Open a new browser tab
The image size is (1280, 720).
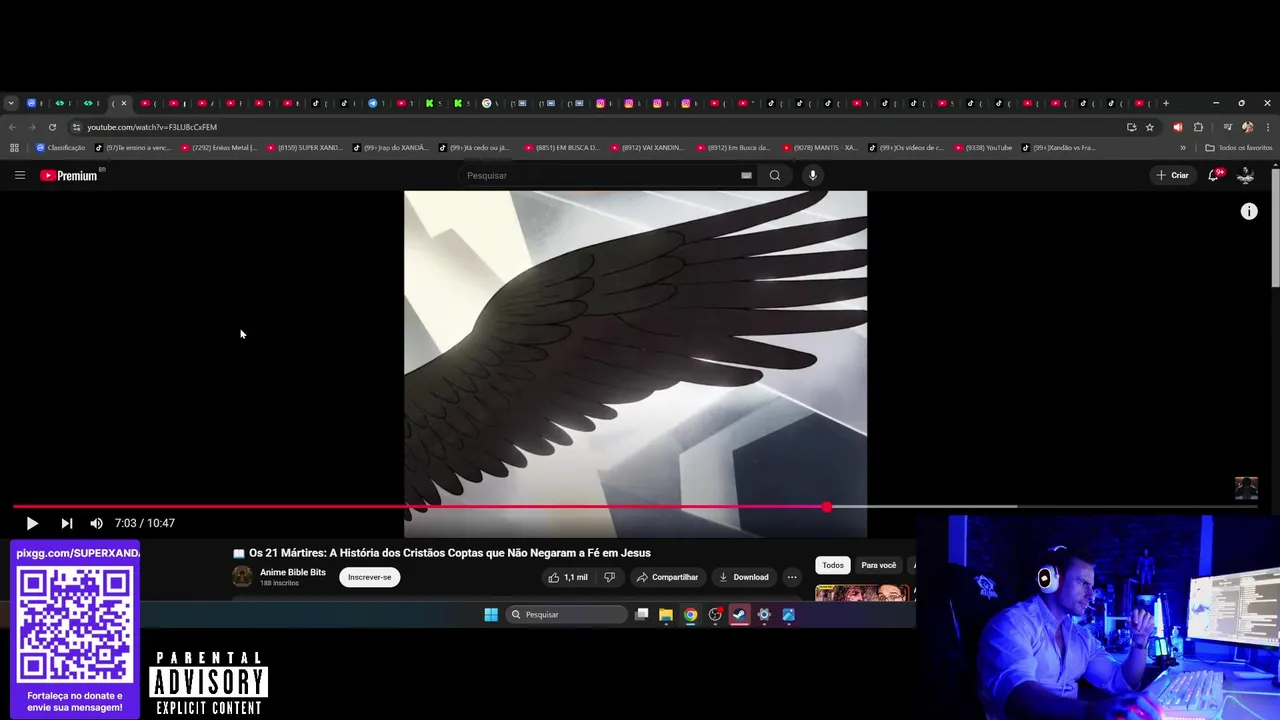pos(1165,103)
